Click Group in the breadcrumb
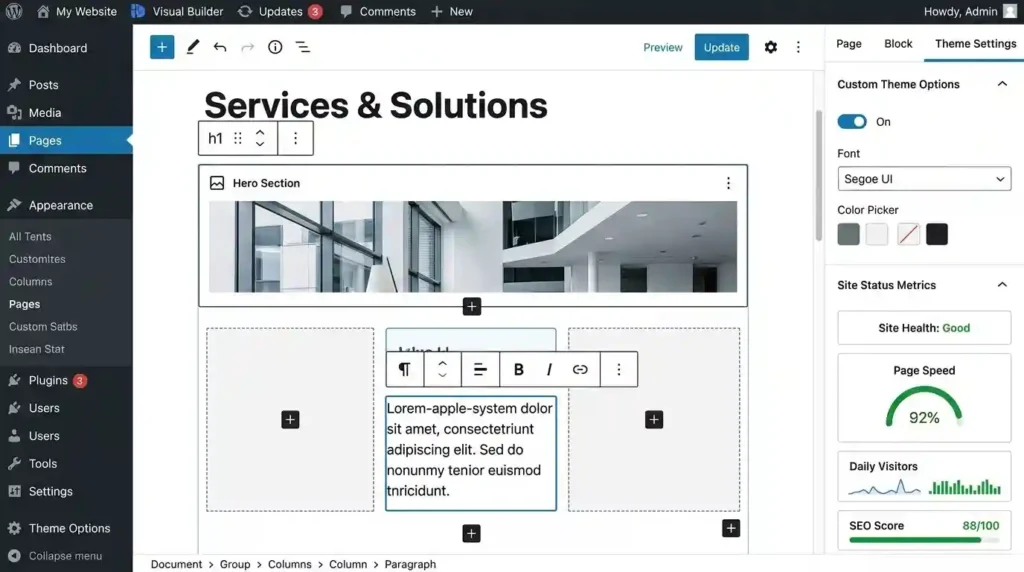This screenshot has width=1024, height=572. click(x=234, y=564)
